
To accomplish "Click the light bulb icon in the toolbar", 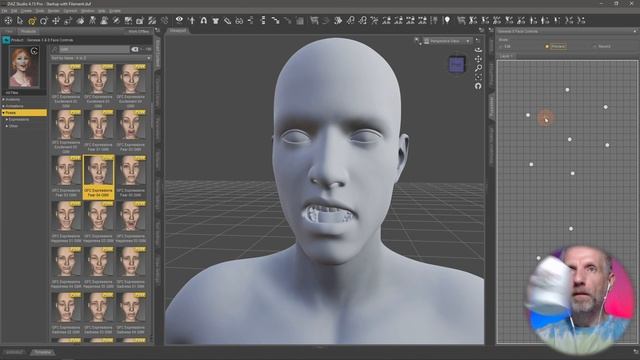I will (x=447, y=20).
